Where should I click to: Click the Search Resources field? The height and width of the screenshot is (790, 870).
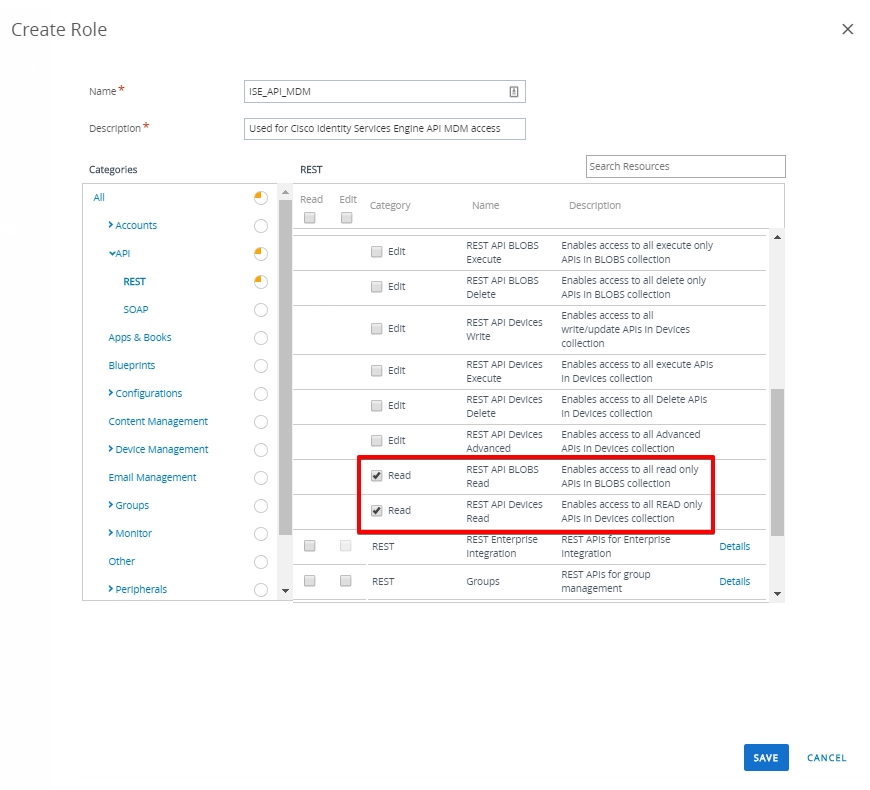pos(685,167)
